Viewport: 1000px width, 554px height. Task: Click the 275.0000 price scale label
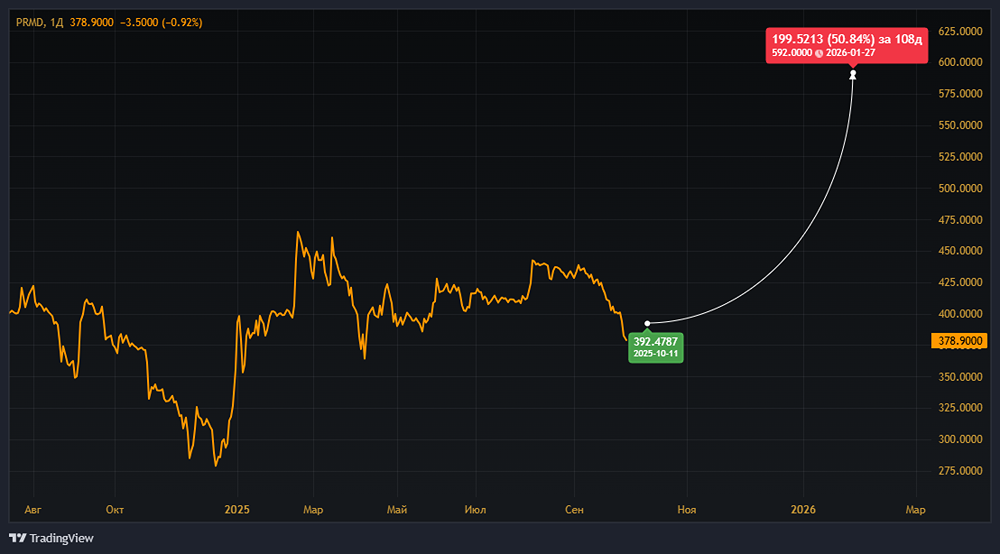coord(960,470)
